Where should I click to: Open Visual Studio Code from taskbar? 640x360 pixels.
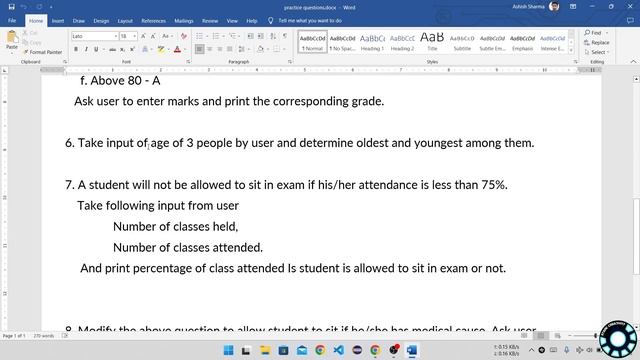click(338, 350)
